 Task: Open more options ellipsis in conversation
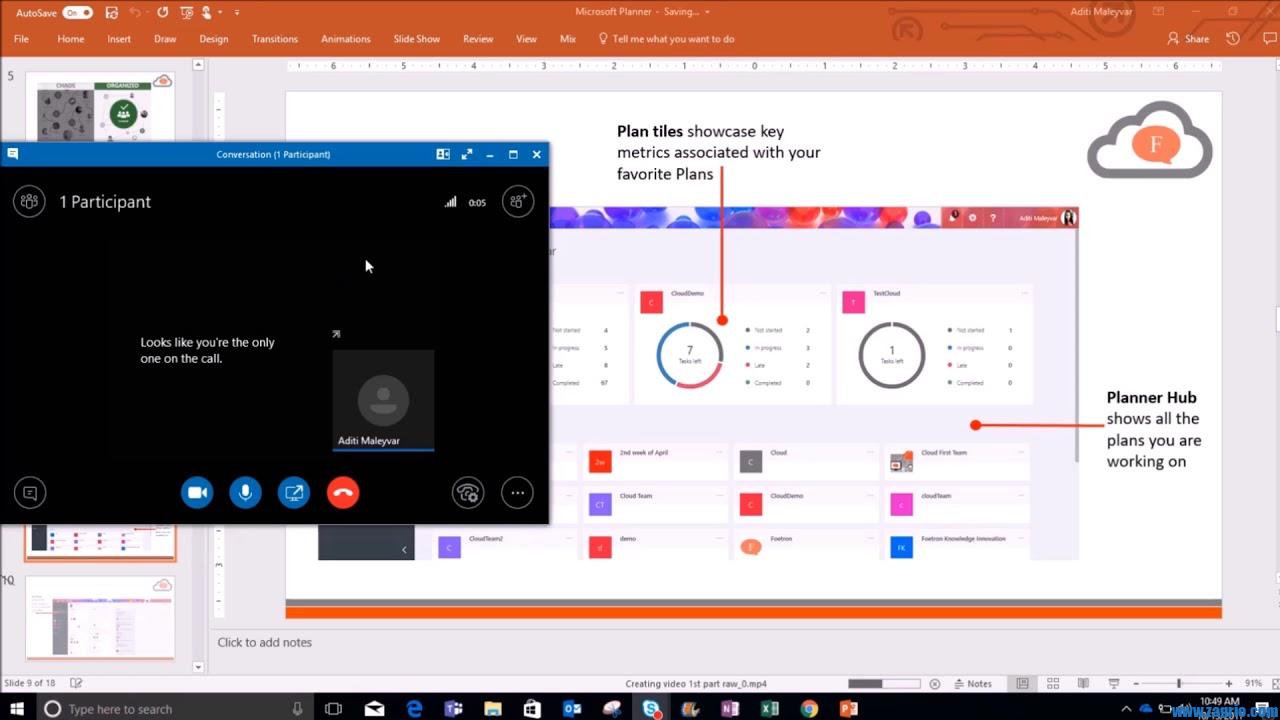click(x=517, y=492)
